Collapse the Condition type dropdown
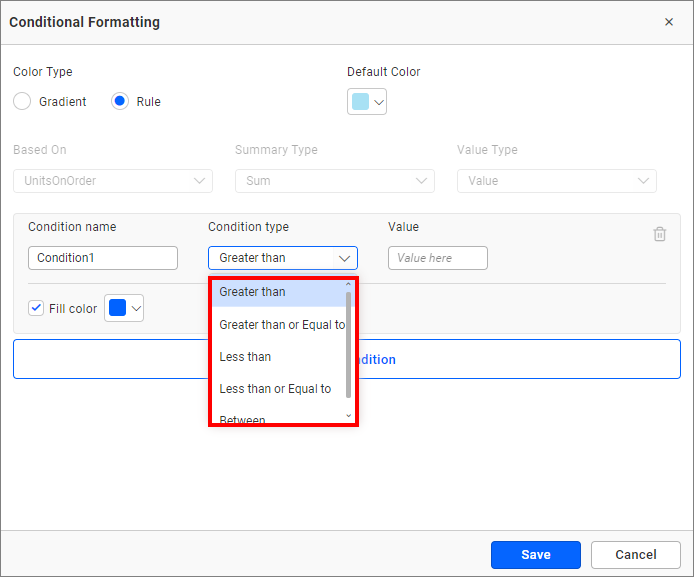This screenshot has width=694, height=577. click(344, 258)
